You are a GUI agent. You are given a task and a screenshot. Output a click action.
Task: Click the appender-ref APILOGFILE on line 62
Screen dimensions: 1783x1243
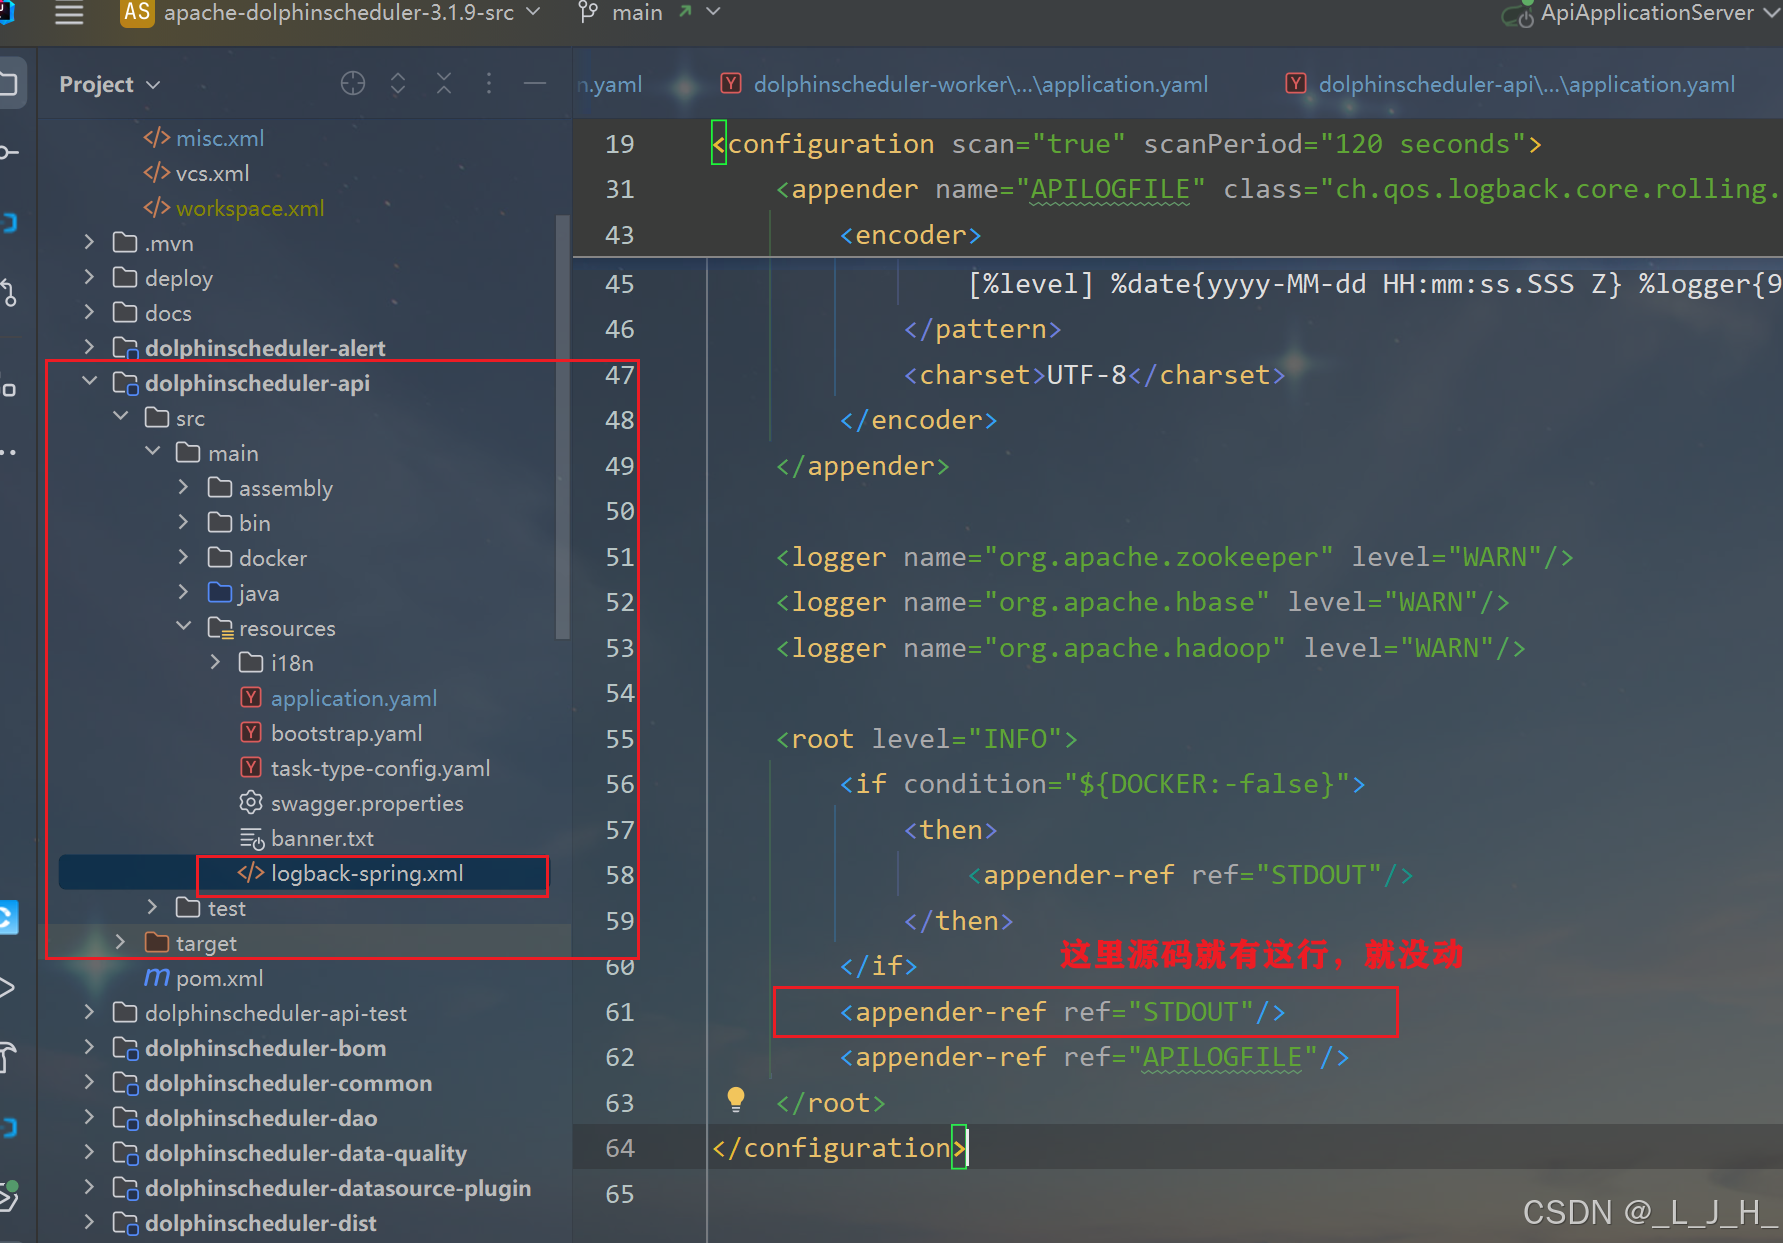[1095, 1057]
